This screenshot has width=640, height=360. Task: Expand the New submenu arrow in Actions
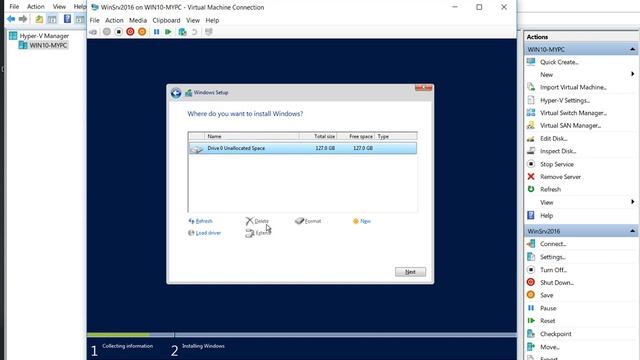pyautogui.click(x=632, y=74)
